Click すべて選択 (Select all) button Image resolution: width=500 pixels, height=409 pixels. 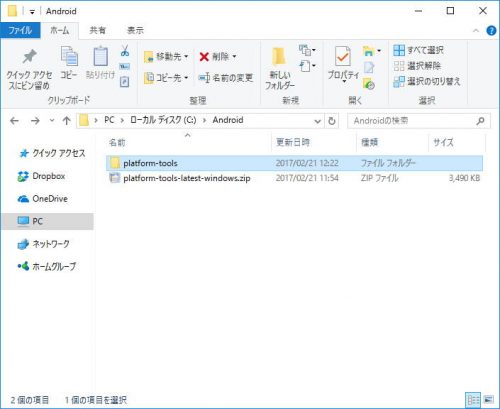(419, 50)
